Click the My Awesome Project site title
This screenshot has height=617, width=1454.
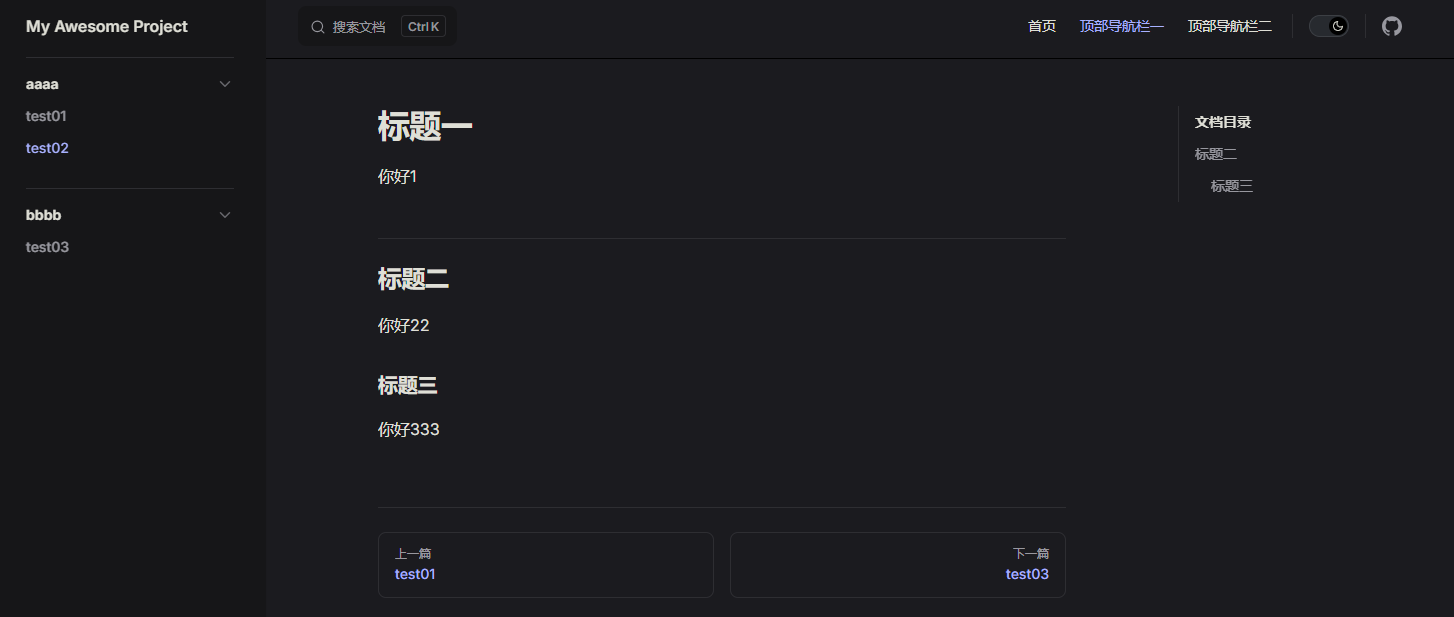click(106, 27)
